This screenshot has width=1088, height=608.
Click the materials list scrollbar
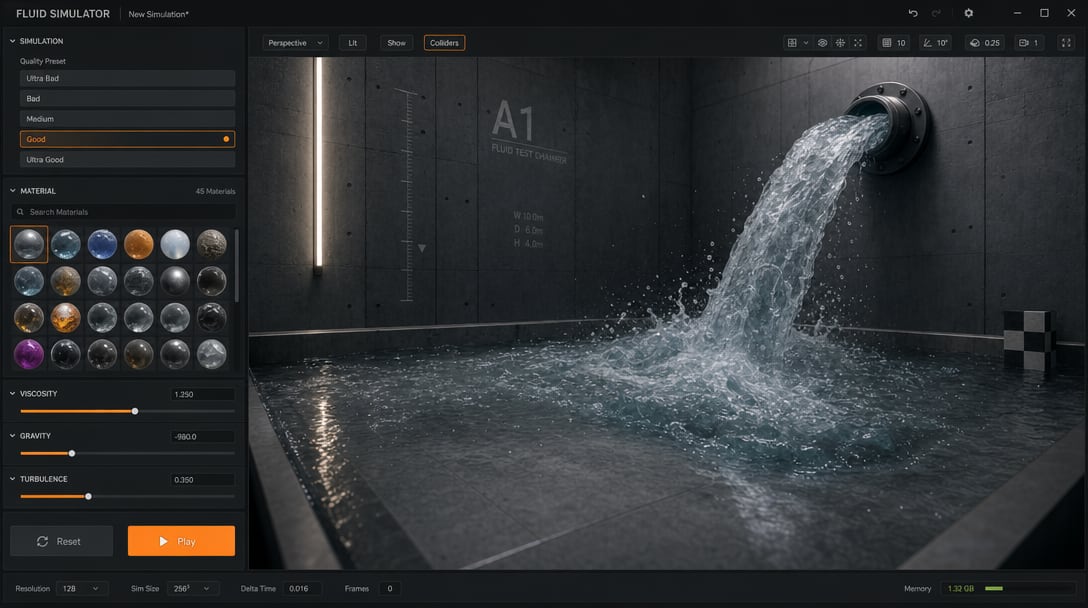(237, 265)
